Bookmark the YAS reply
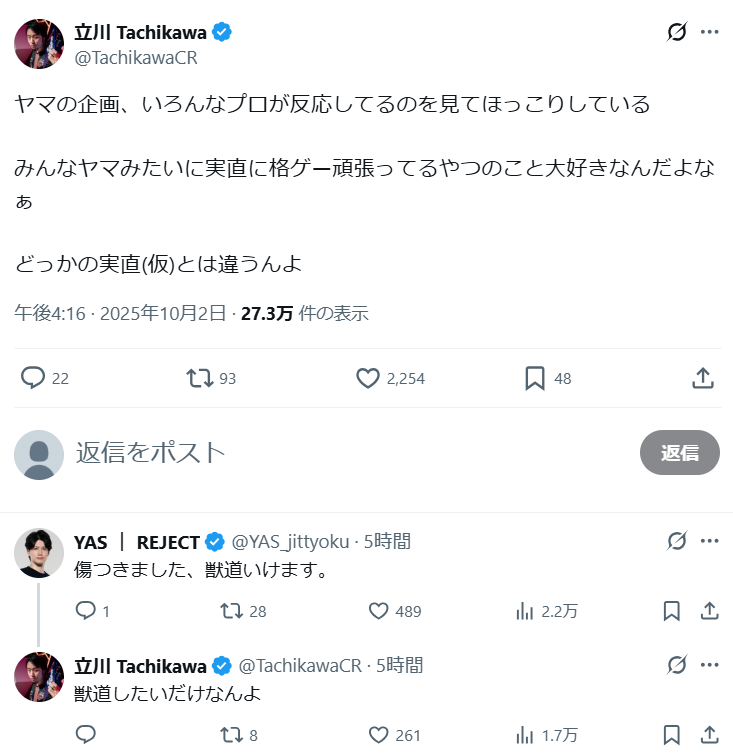The image size is (733, 756). 671,611
